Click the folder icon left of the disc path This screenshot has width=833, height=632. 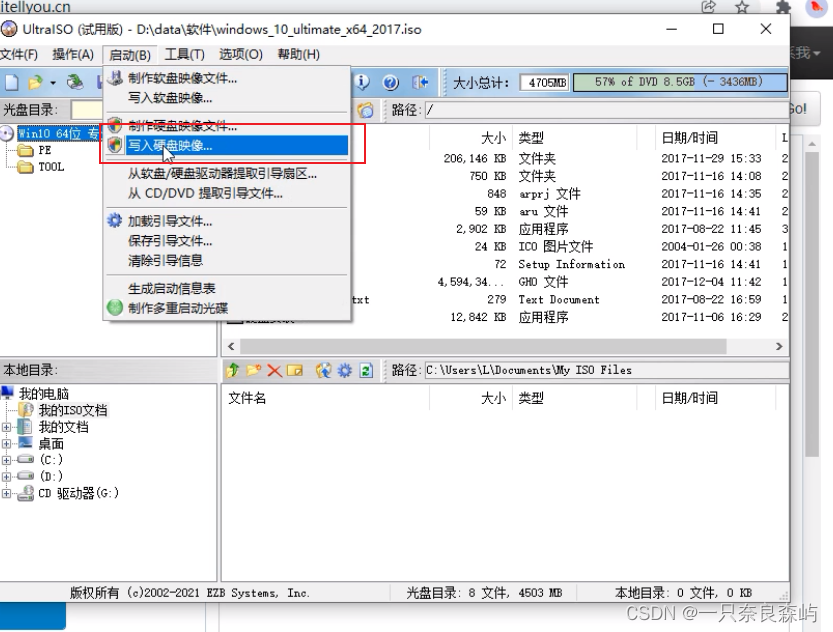365,110
